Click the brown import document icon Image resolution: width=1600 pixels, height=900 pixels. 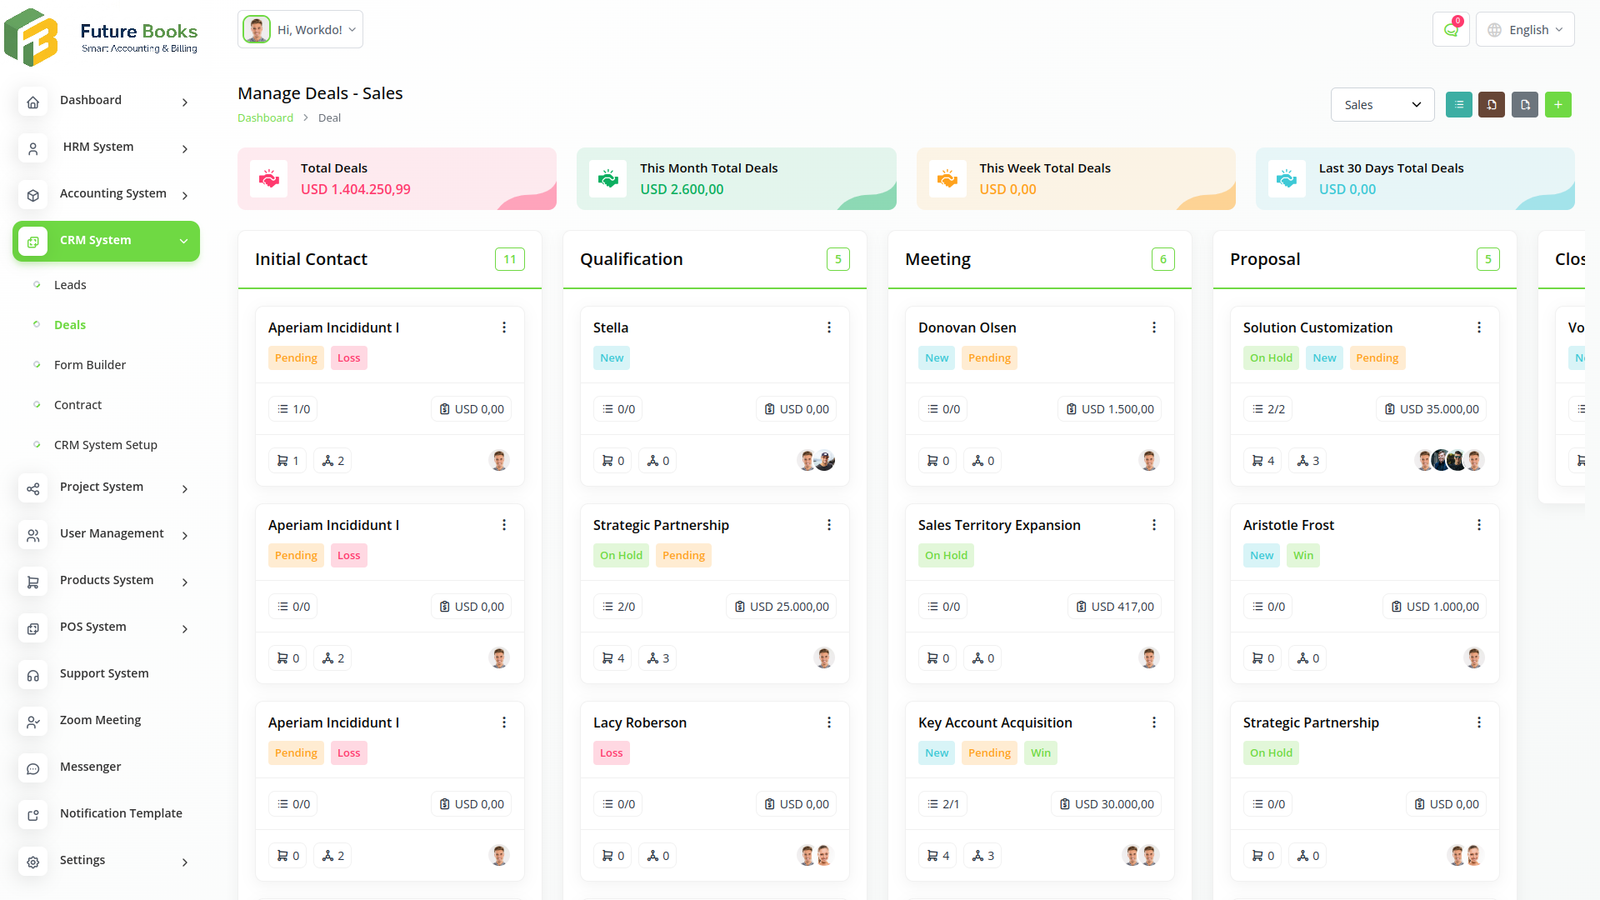click(1491, 104)
